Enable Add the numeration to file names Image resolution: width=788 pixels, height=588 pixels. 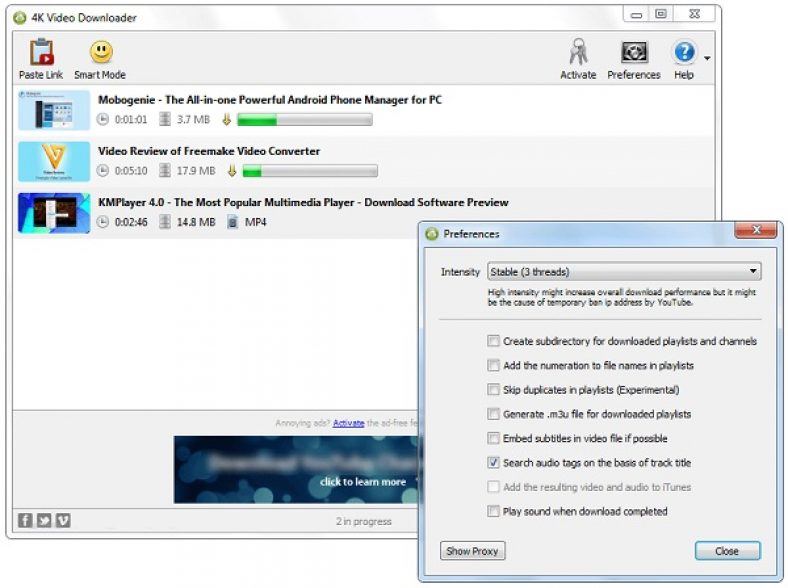493,365
